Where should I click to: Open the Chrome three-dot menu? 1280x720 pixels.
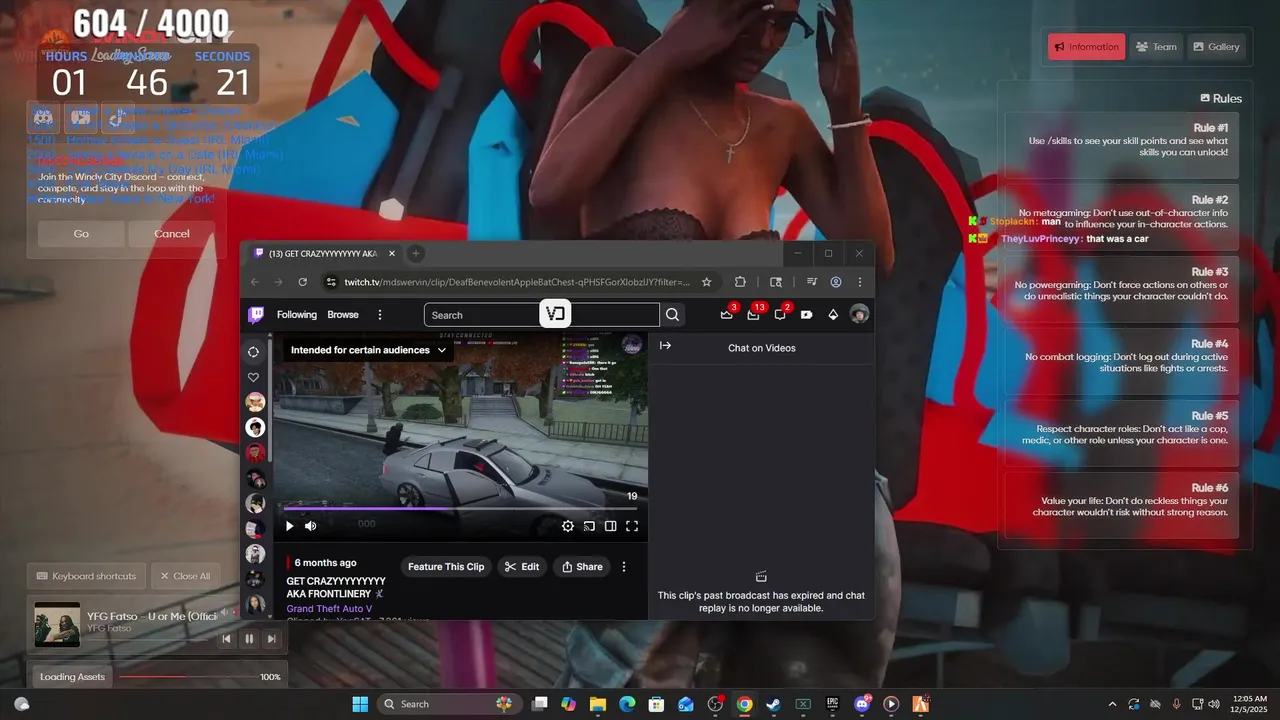(x=860, y=282)
